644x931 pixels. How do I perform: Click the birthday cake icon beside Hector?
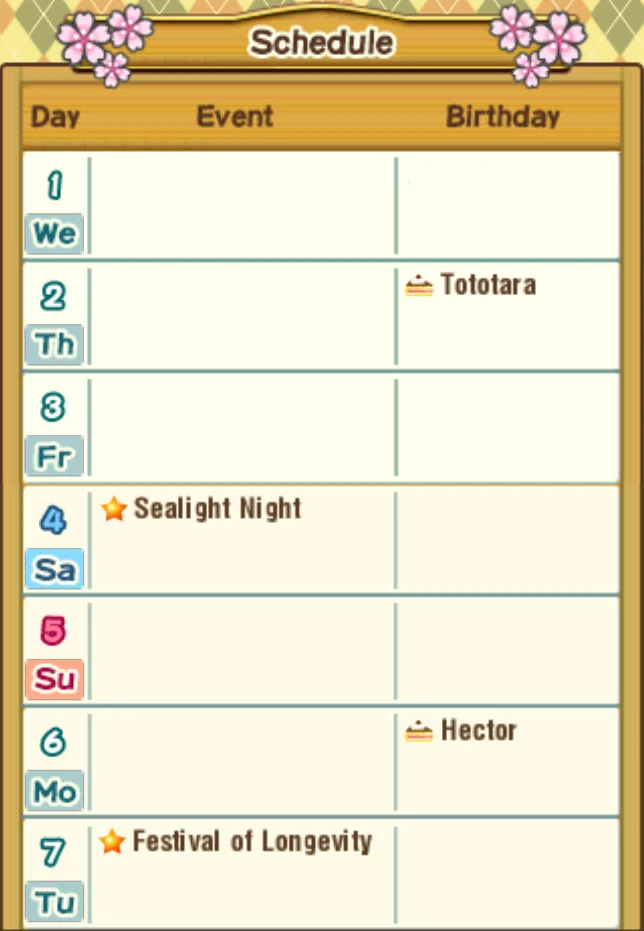click(421, 730)
